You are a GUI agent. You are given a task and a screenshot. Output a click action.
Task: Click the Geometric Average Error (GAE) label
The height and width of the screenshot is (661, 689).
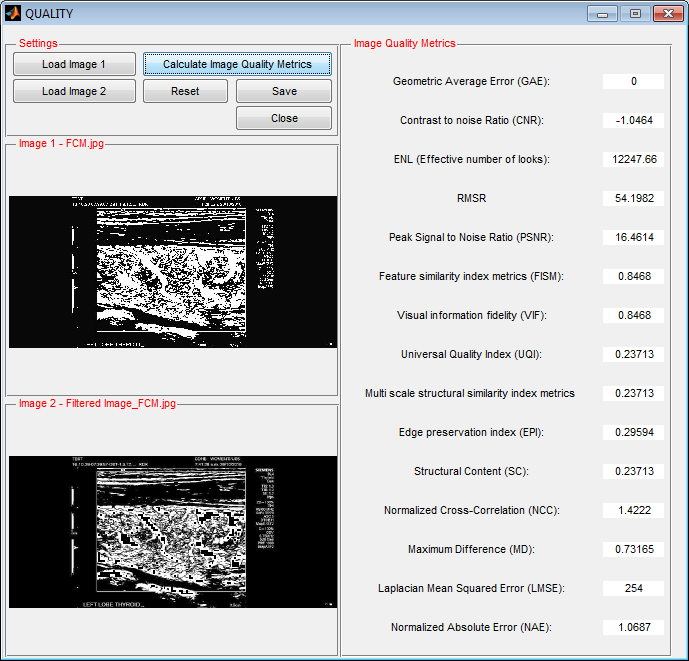coord(471,81)
